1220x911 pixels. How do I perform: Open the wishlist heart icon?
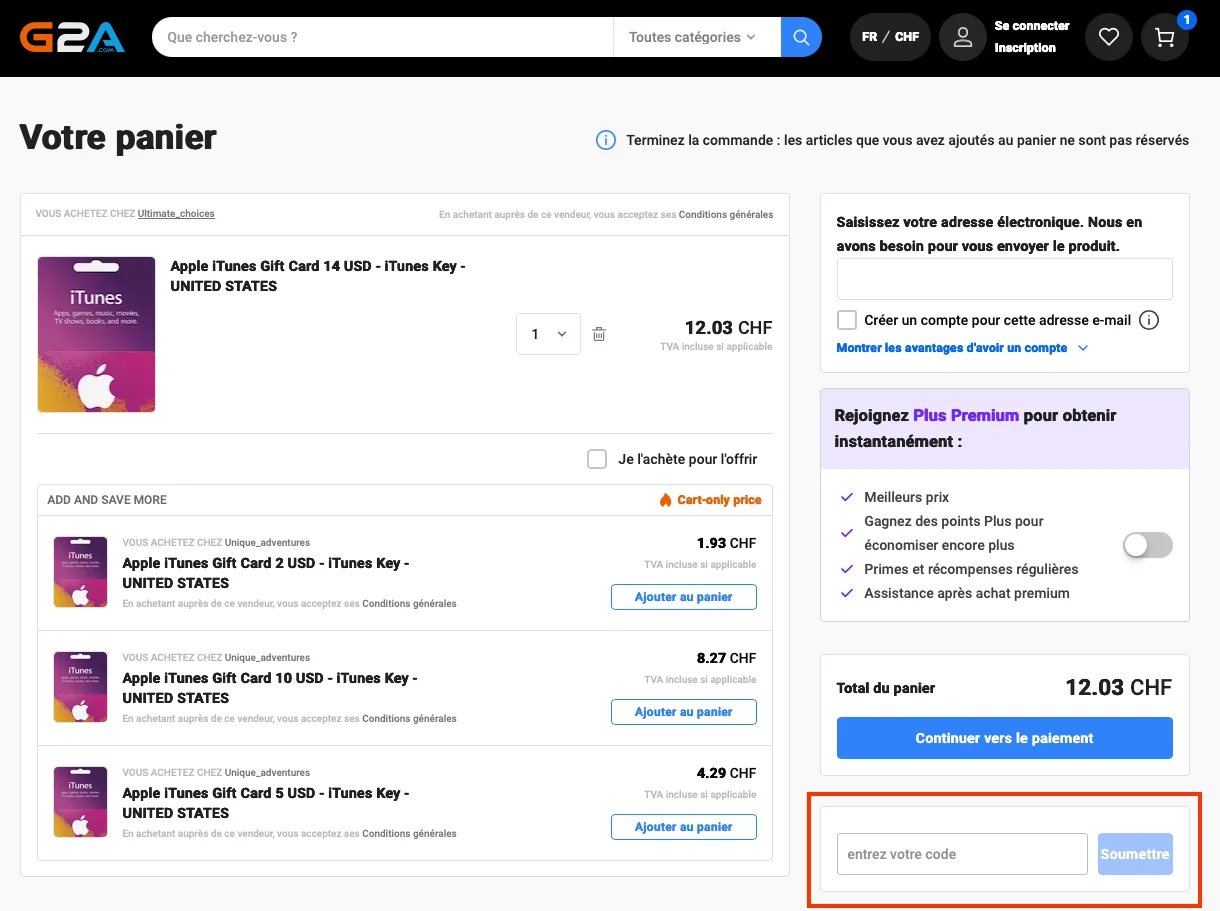pyautogui.click(x=1108, y=36)
